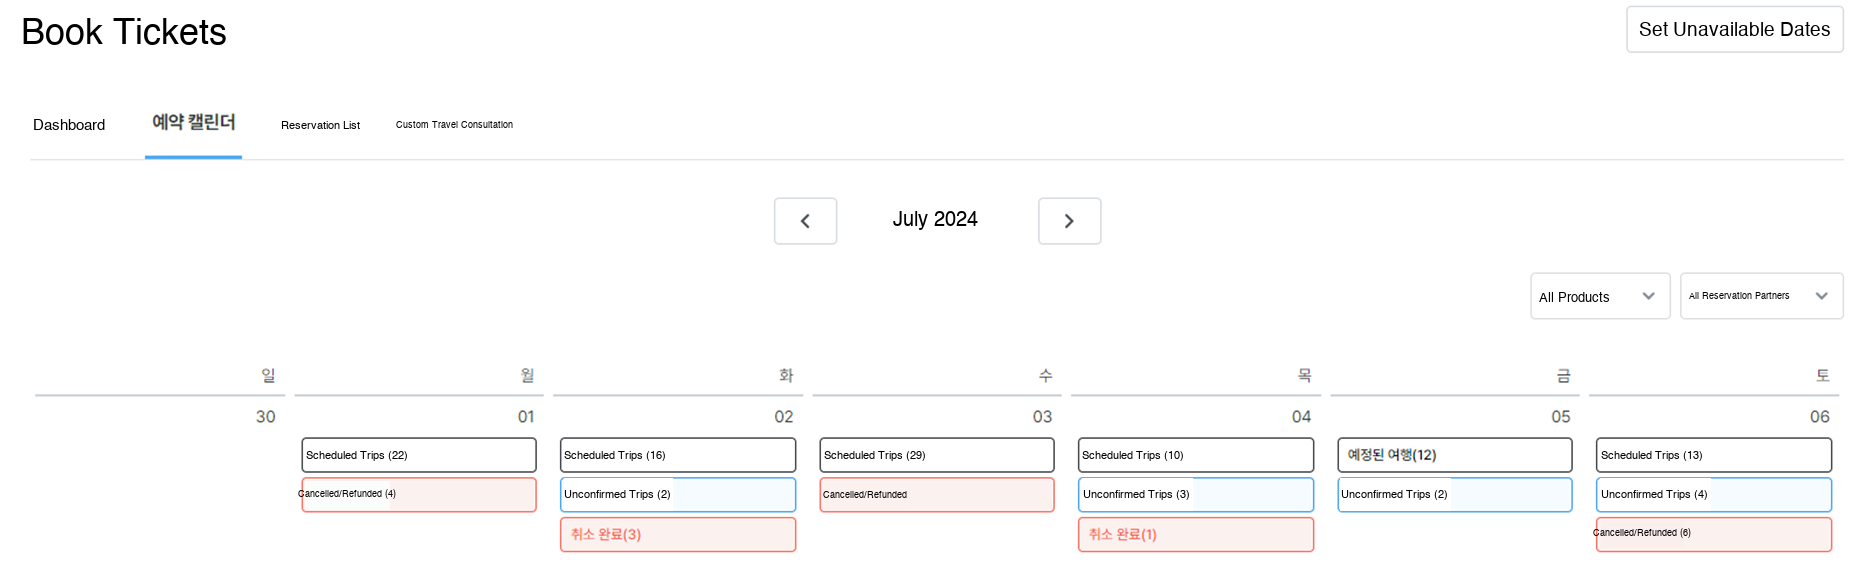Click Set Unavailable Dates button
Image resolution: width=1858 pixels, height=572 pixels.
(1733, 30)
